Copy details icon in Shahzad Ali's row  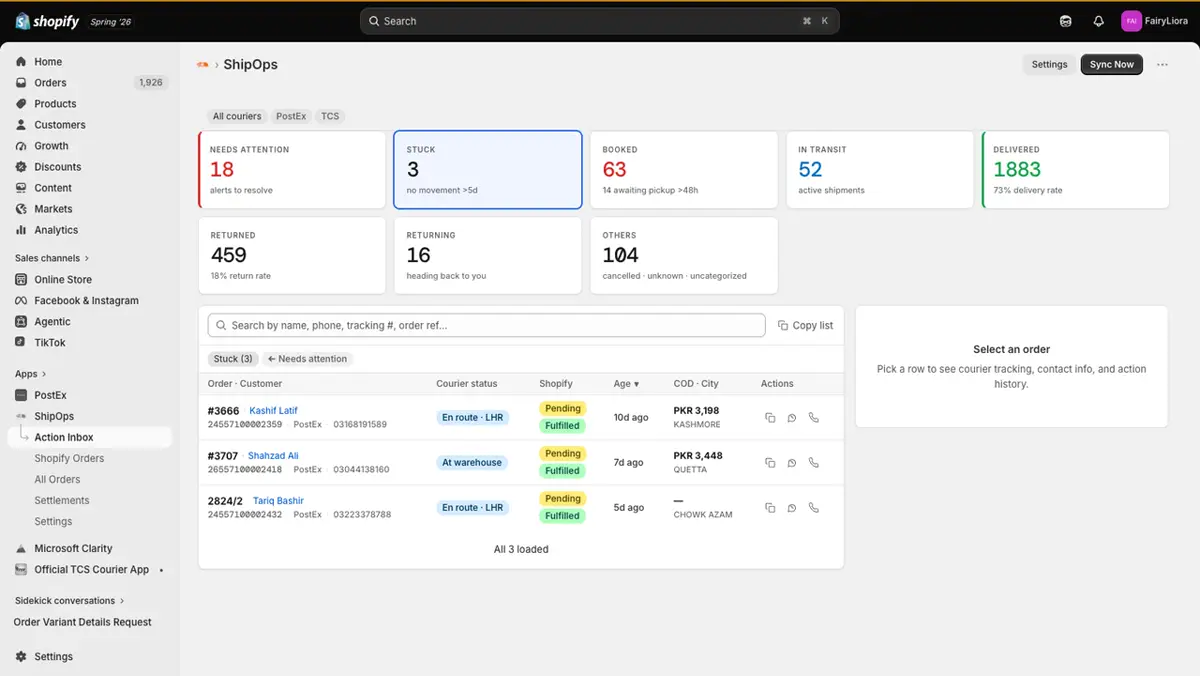click(770, 463)
